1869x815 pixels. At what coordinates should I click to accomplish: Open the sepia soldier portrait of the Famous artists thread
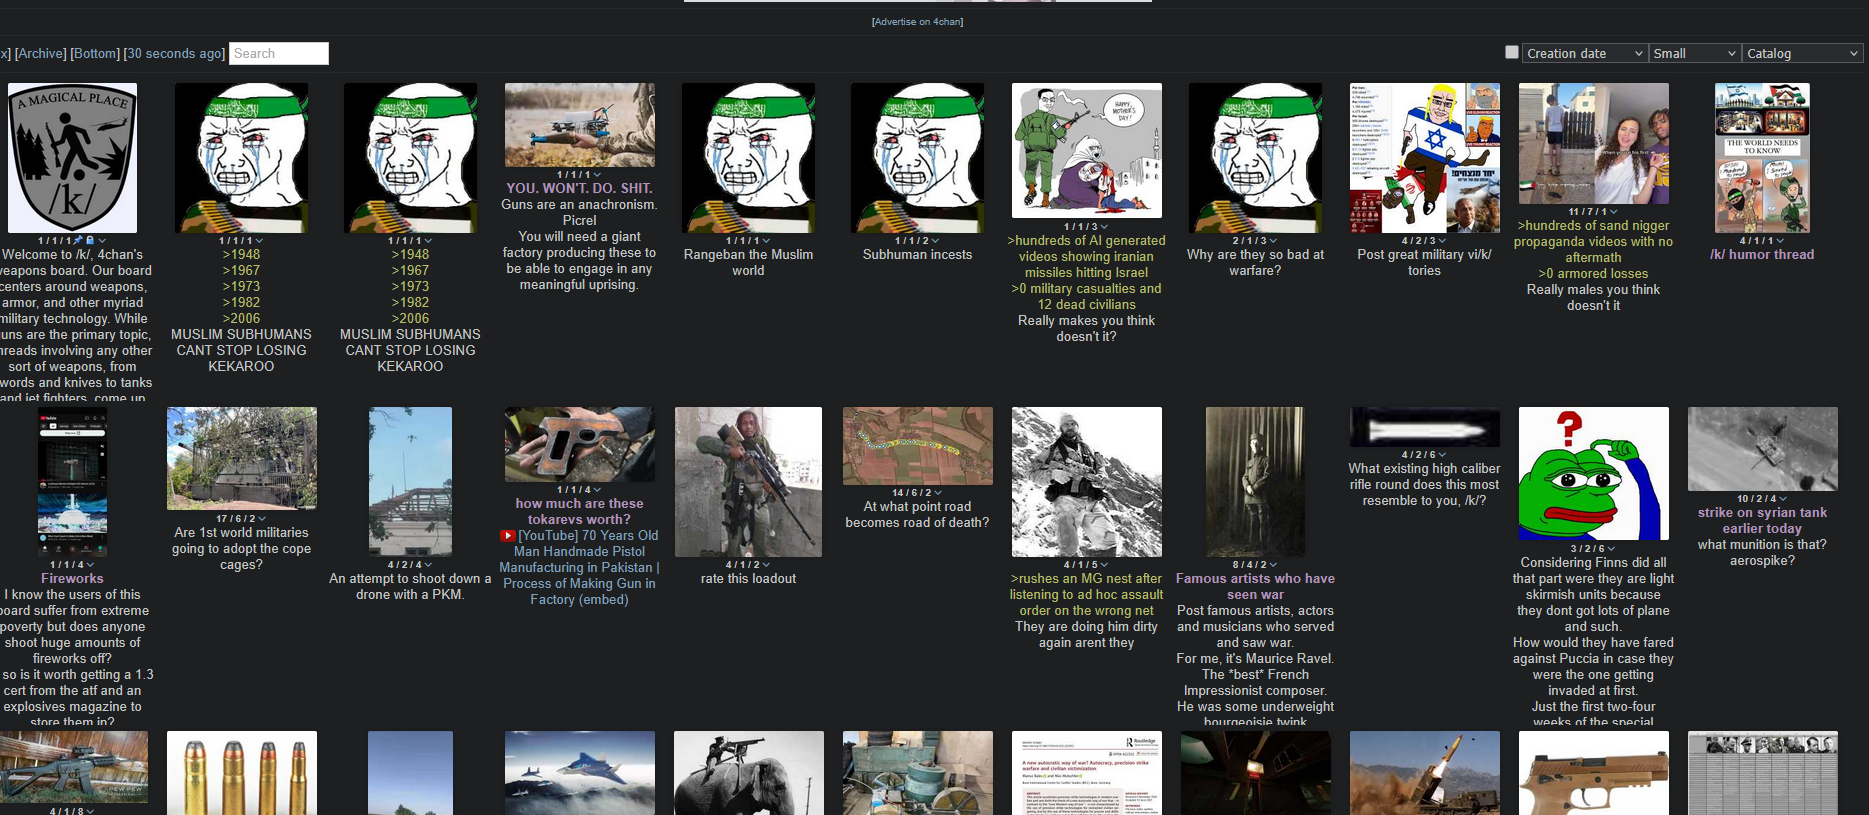[x=1255, y=482]
